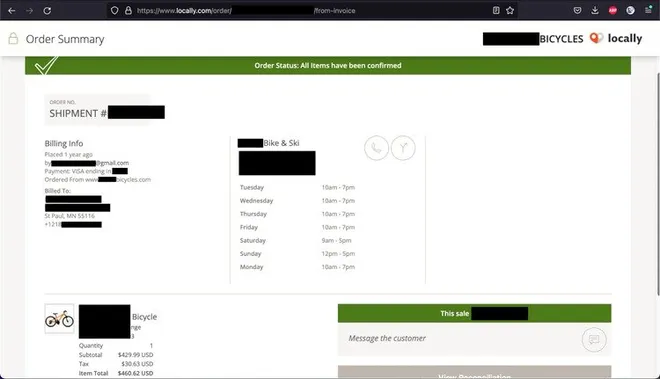Click the Tuesday 10am - 7pm hours row
Viewport: 660px width, 379px height.
pyautogui.click(x=297, y=187)
